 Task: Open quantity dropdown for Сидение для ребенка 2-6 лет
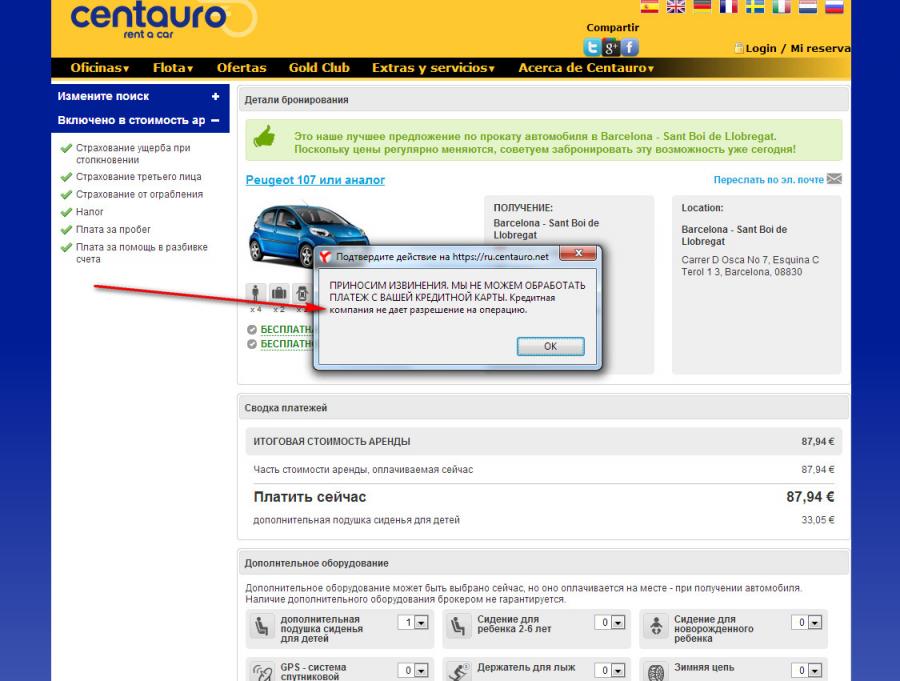coord(618,622)
